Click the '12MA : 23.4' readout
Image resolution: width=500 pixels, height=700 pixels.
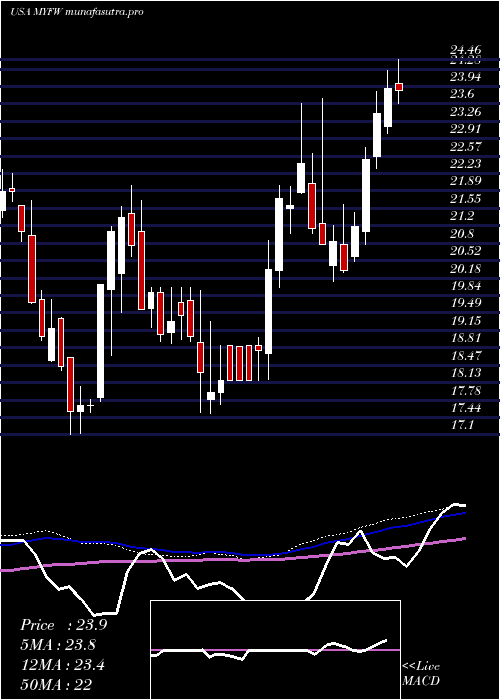pos(62,664)
